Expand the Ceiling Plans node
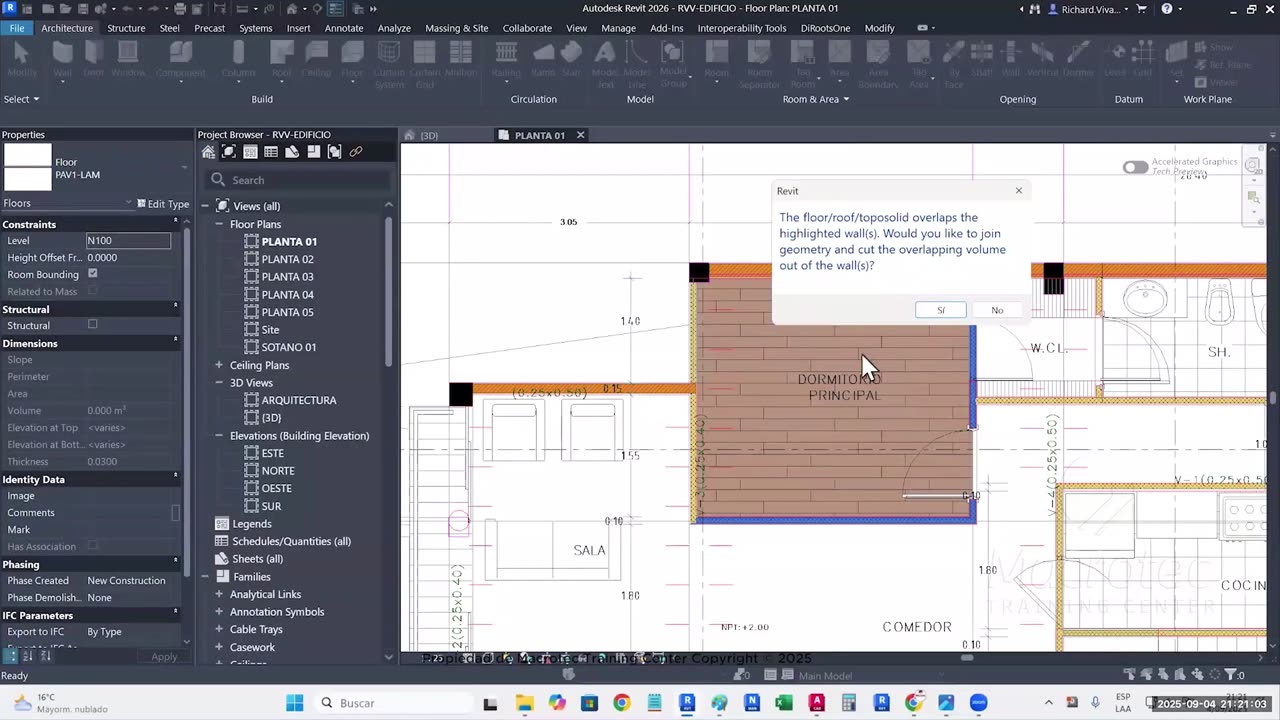Viewport: 1280px width, 720px height. coord(219,365)
